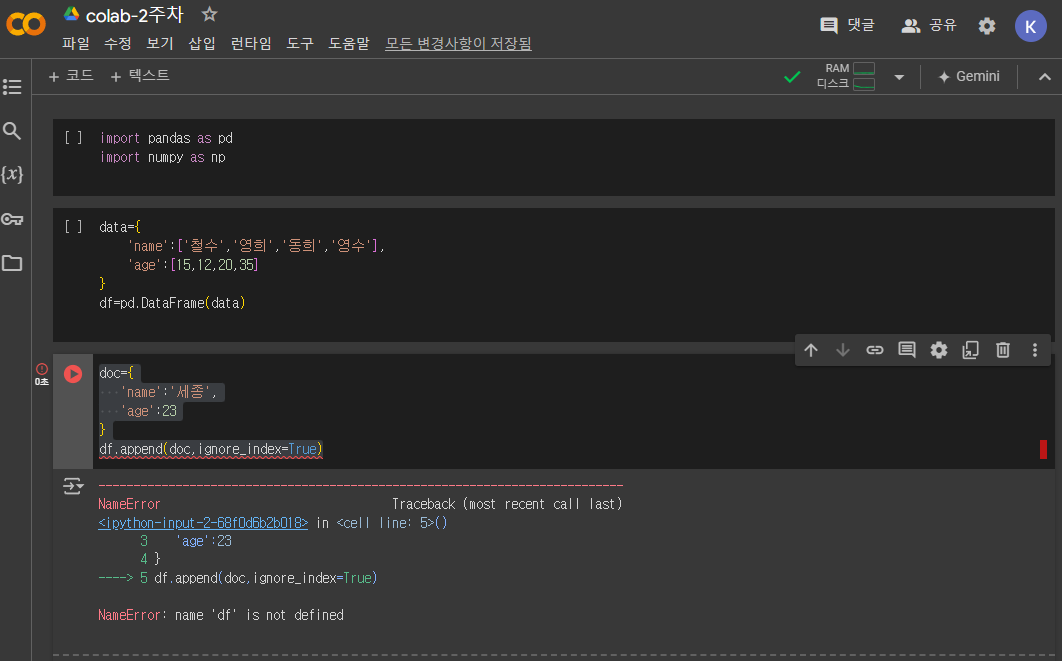Open the 도구 menu
Viewport: 1062px width, 661px height.
(299, 43)
